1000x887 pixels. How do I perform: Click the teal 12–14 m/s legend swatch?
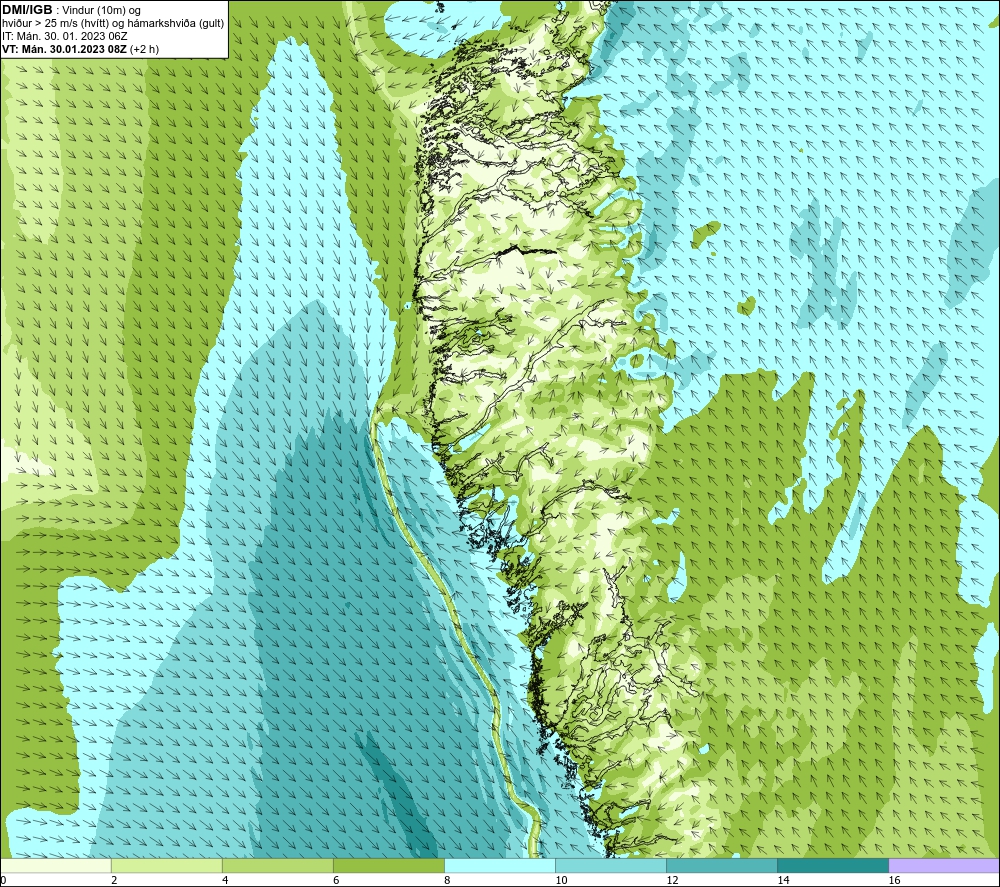[x=721, y=865]
